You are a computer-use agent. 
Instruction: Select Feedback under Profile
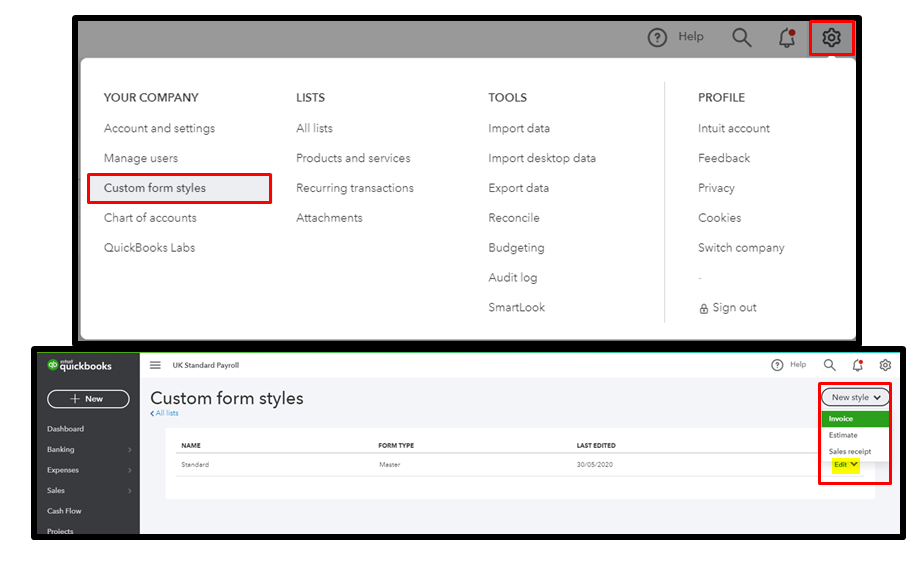724,158
